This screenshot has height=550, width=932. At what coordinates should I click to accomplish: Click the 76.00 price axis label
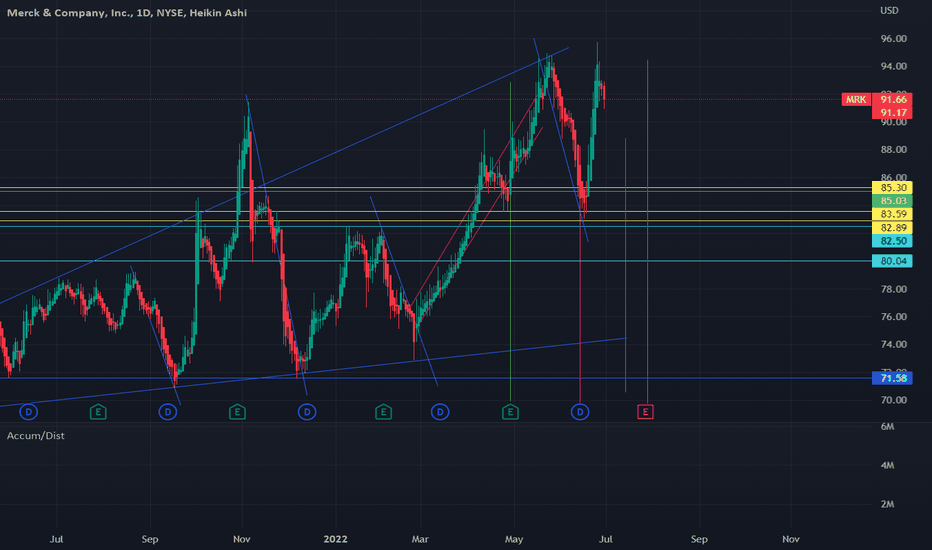point(893,317)
